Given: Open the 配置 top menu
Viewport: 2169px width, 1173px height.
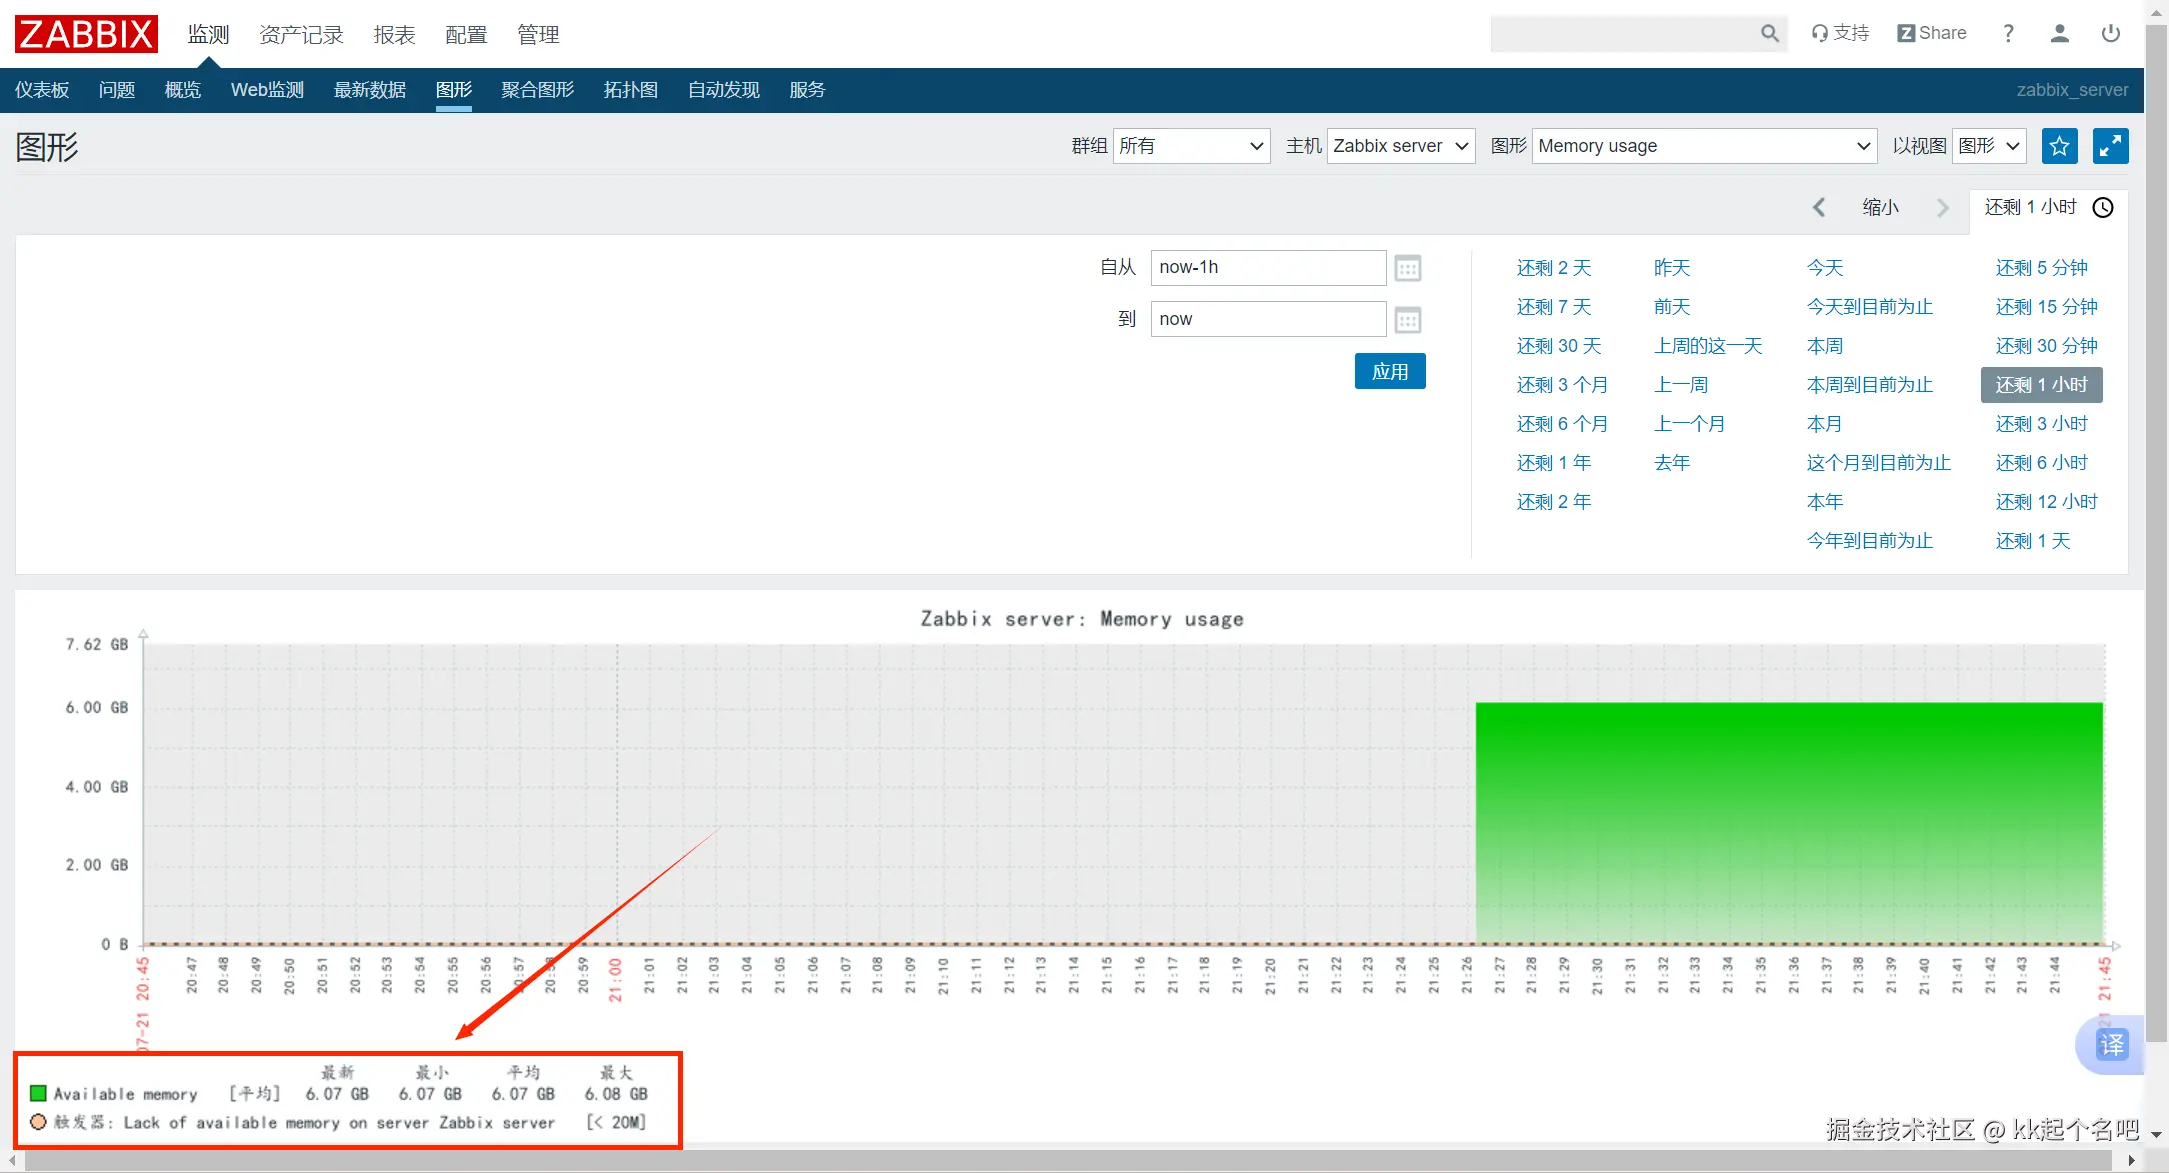Looking at the screenshot, I should coord(466,35).
